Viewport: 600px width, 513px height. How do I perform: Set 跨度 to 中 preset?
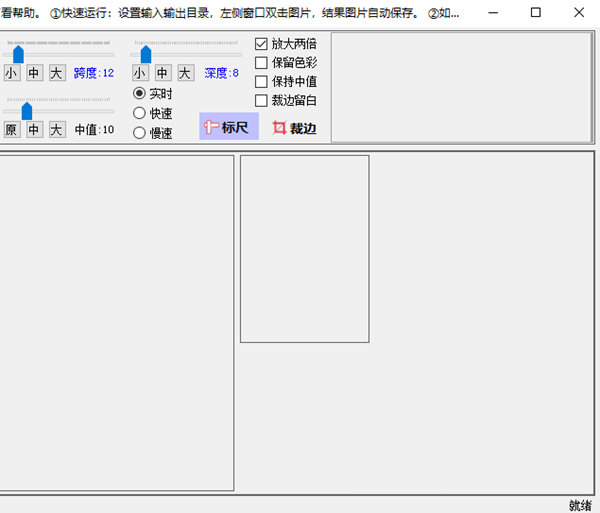click(x=34, y=73)
